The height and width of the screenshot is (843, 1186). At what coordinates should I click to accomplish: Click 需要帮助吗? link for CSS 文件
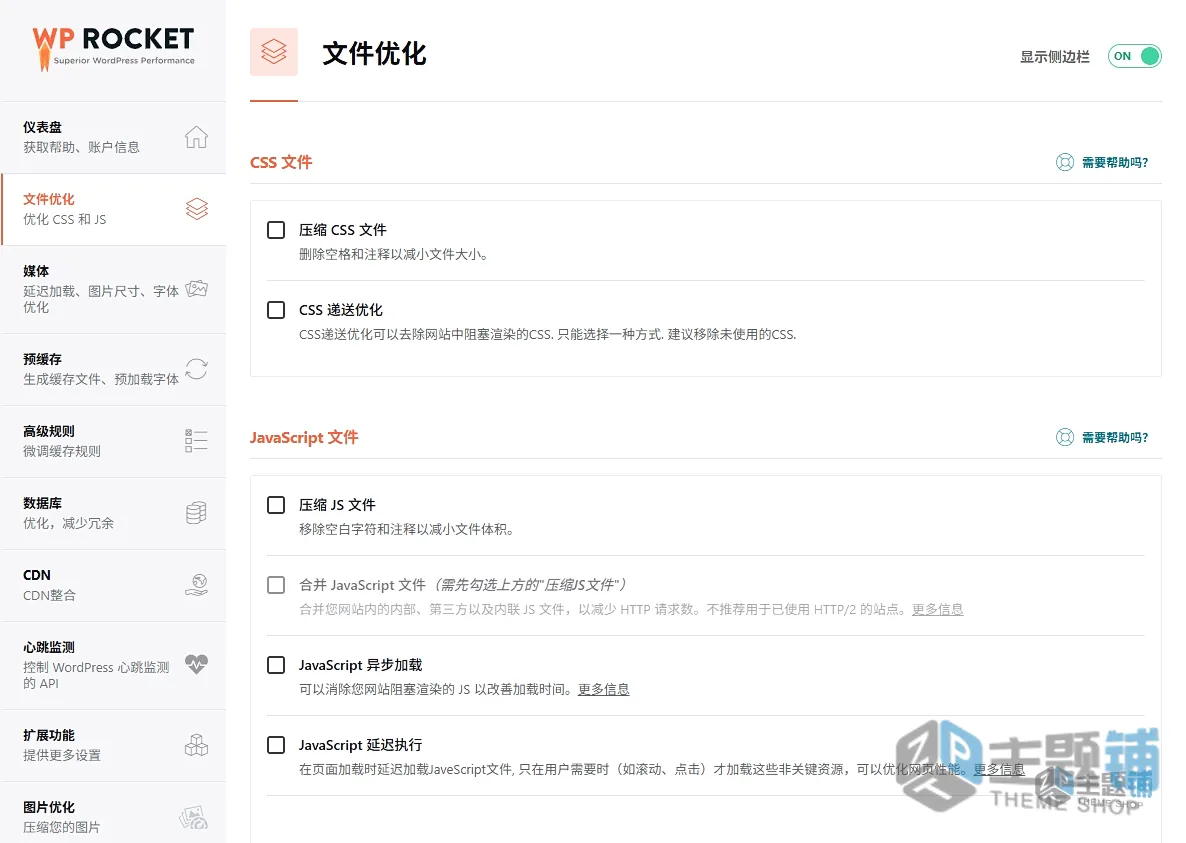point(1115,163)
